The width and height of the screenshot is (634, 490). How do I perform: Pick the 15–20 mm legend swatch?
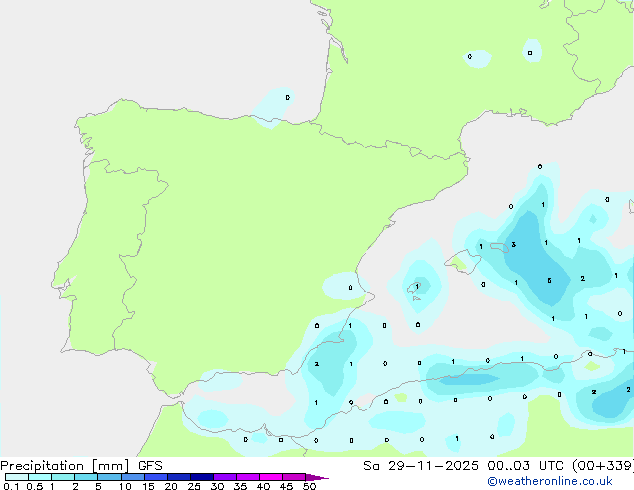coord(156,477)
